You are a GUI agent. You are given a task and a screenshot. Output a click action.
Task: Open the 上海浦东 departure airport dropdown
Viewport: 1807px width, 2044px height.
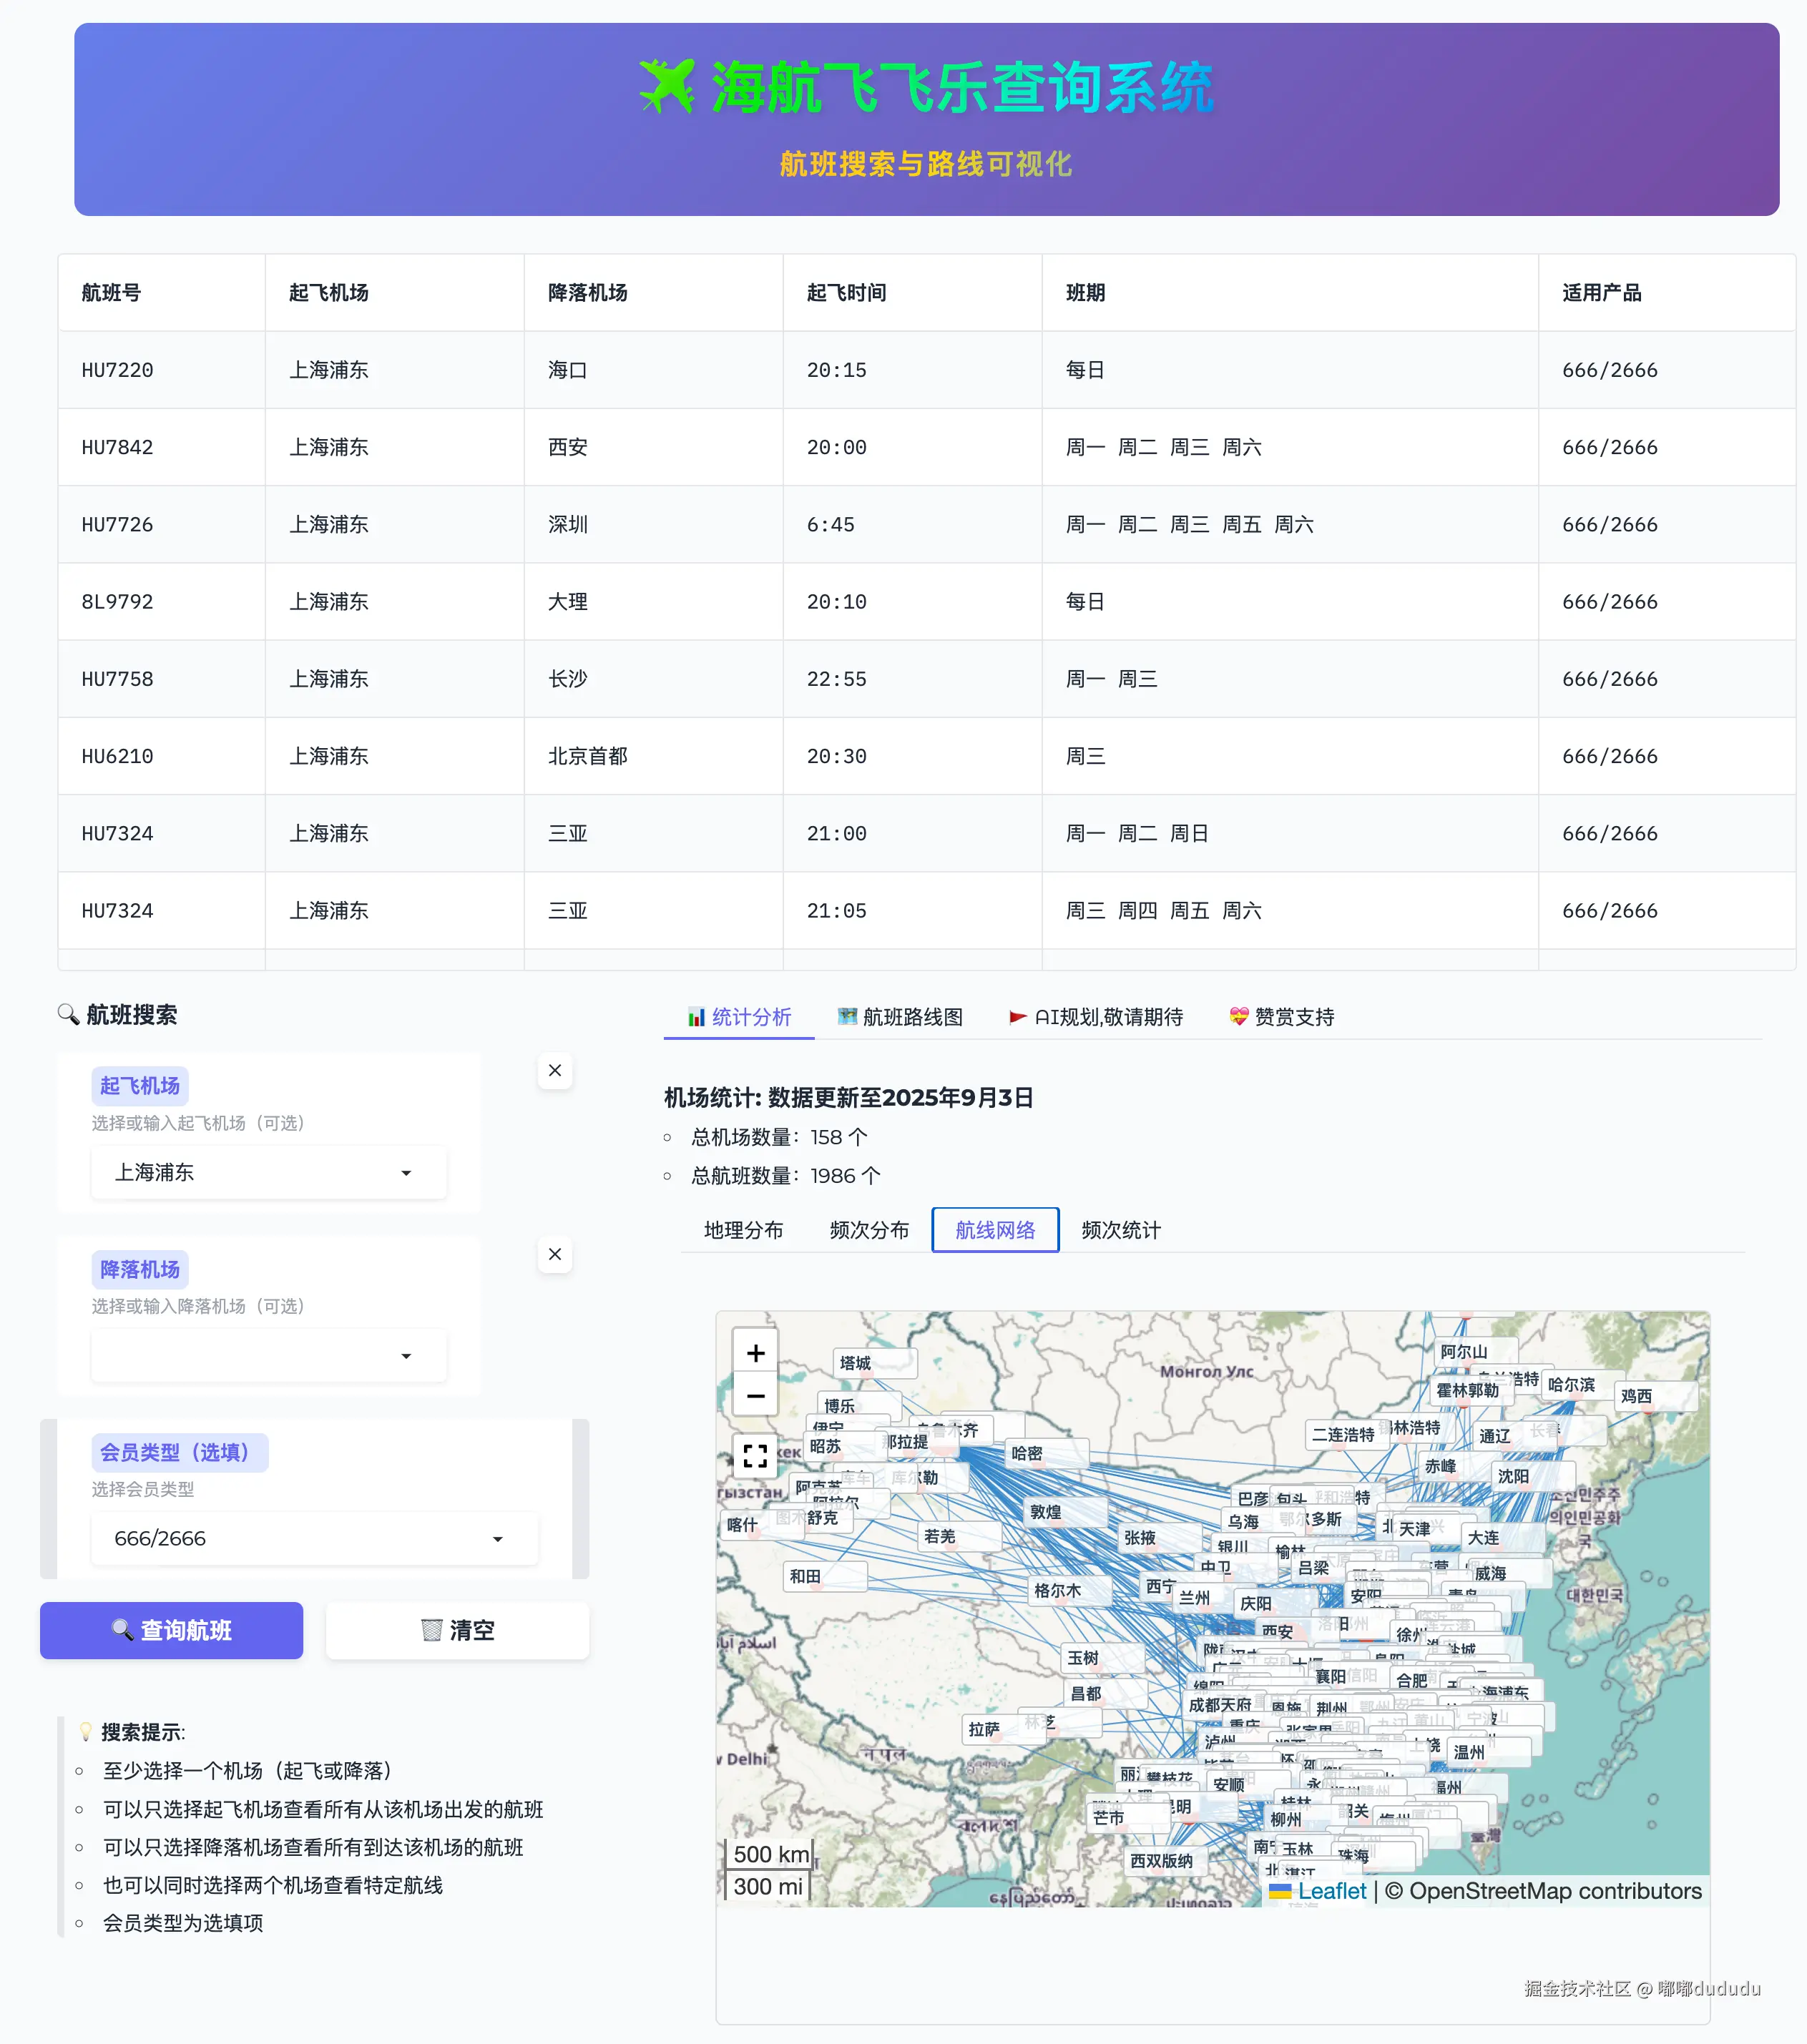[268, 1172]
